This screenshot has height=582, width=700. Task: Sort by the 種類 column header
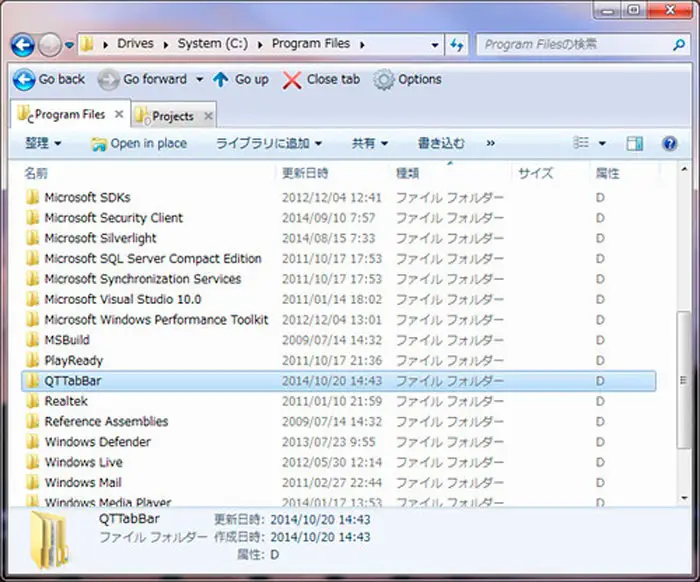point(408,173)
